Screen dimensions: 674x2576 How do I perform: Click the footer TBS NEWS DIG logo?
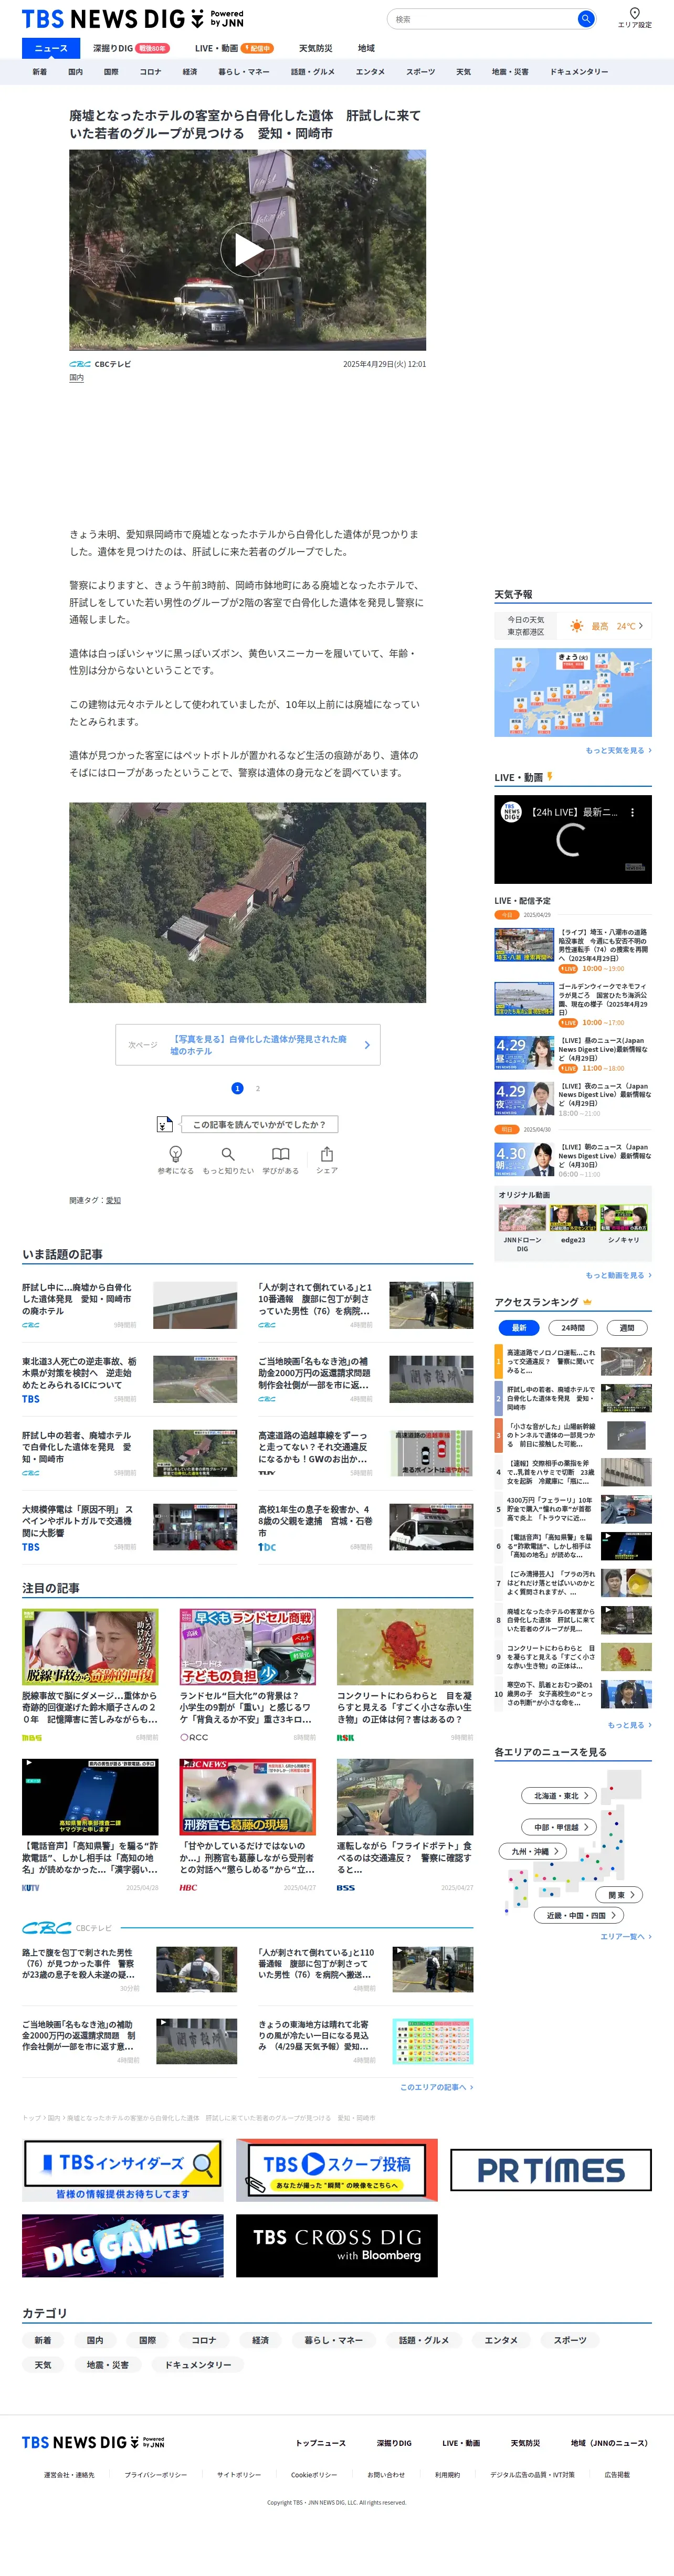coord(93,2442)
